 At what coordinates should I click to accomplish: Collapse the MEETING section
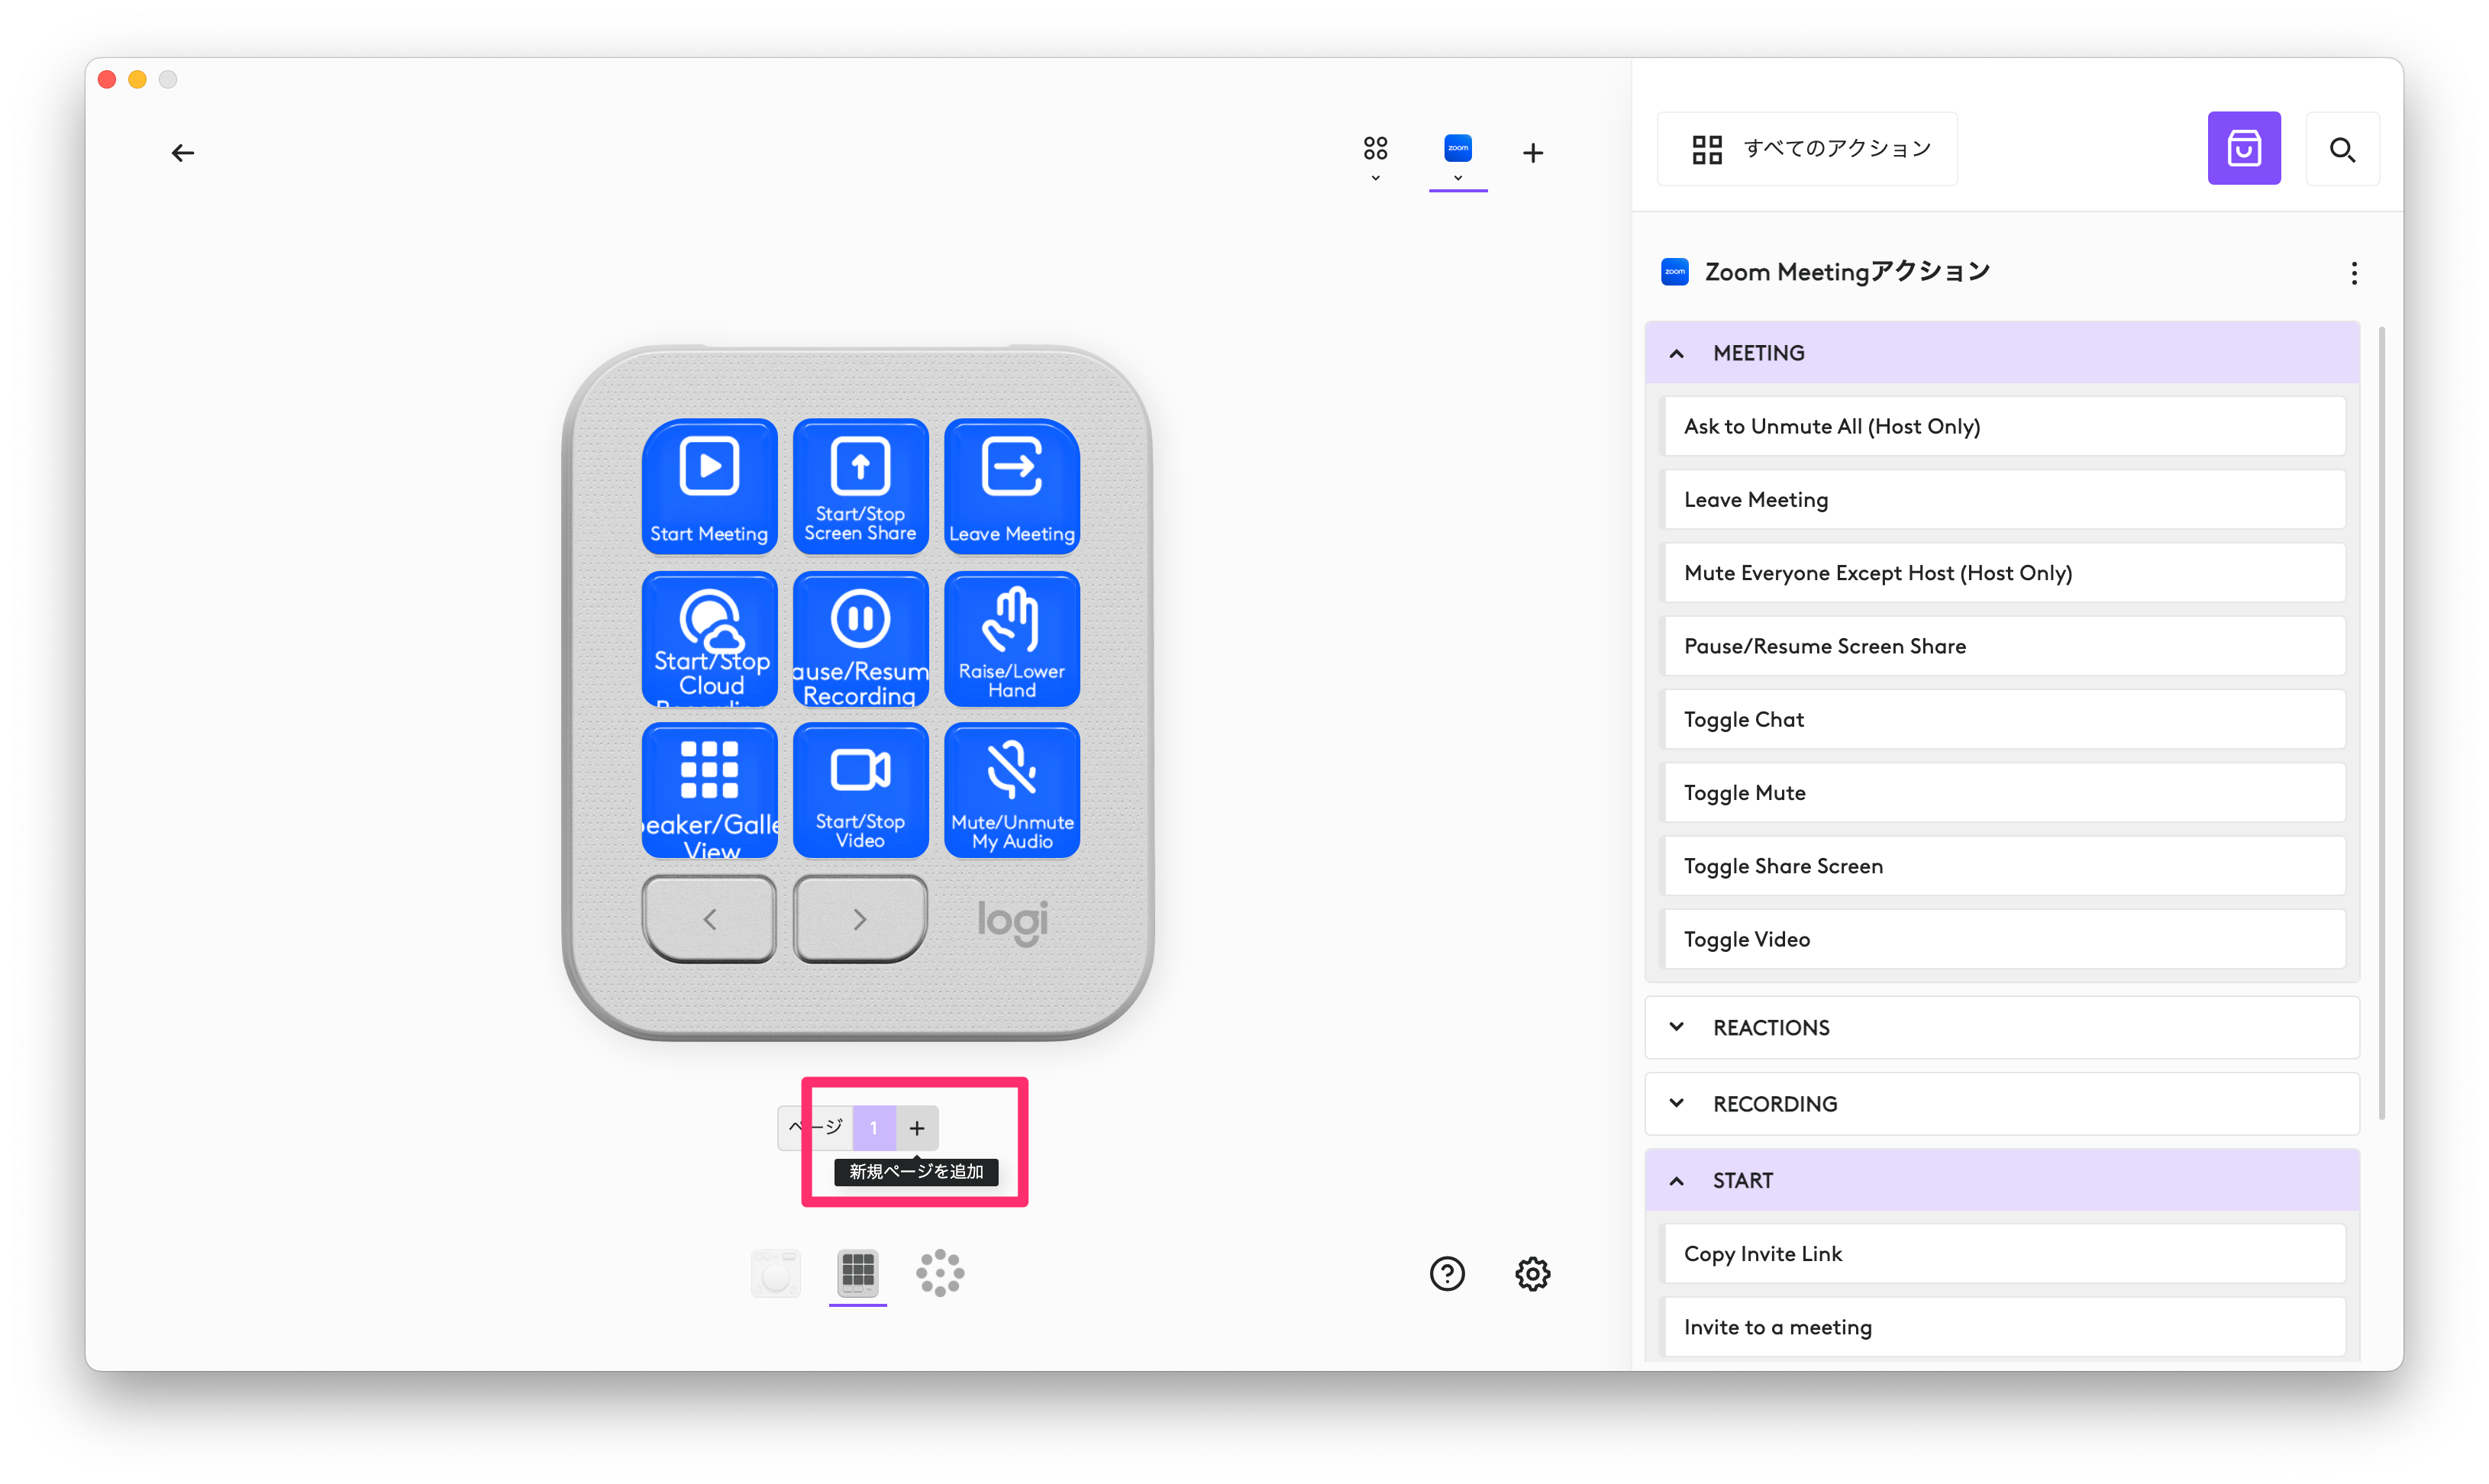1677,353
